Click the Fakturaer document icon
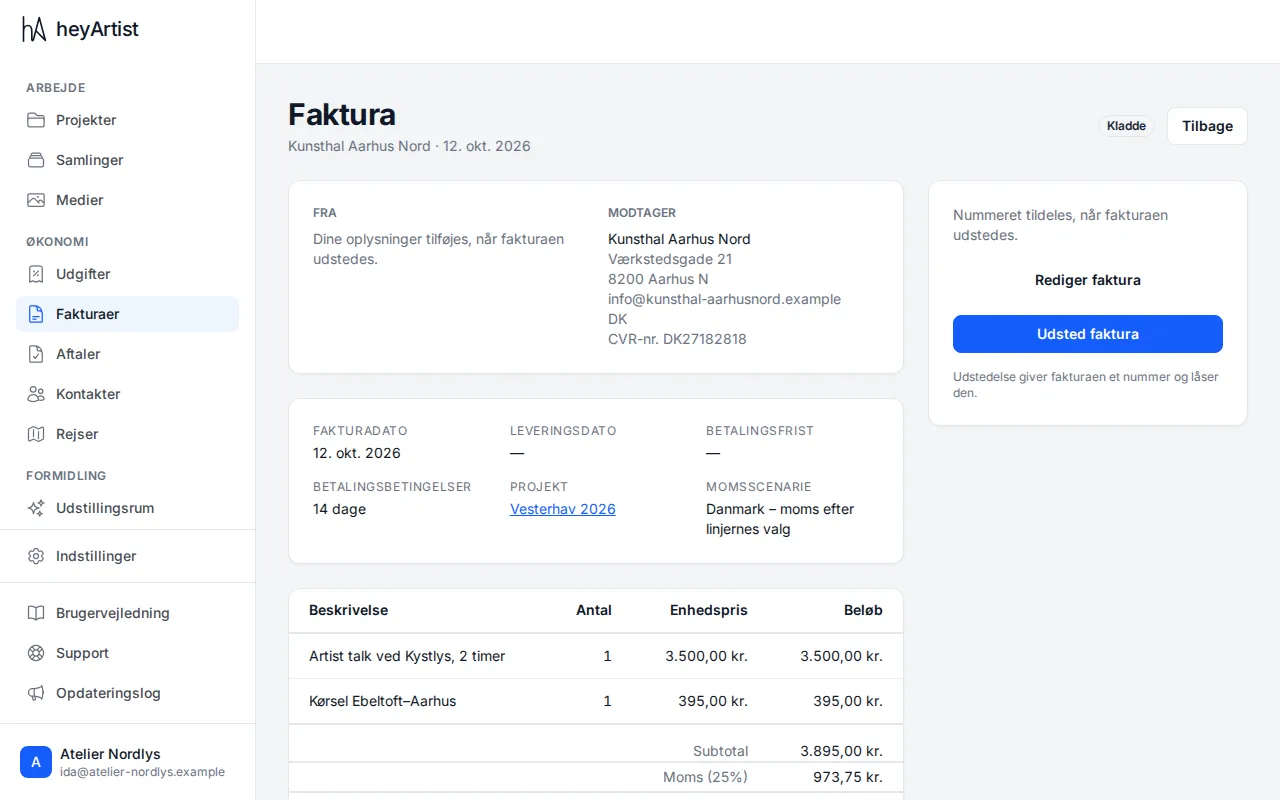Screen dimensions: 1280x800 pyautogui.click(x=36, y=314)
